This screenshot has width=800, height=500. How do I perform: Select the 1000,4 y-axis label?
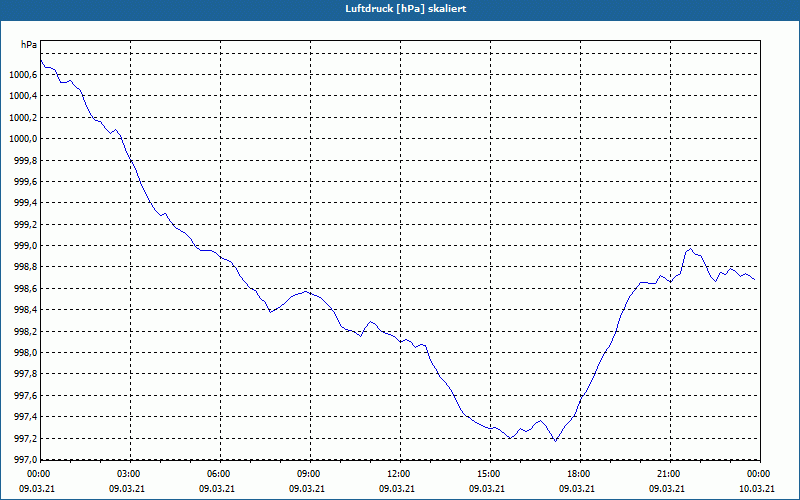tap(23, 96)
